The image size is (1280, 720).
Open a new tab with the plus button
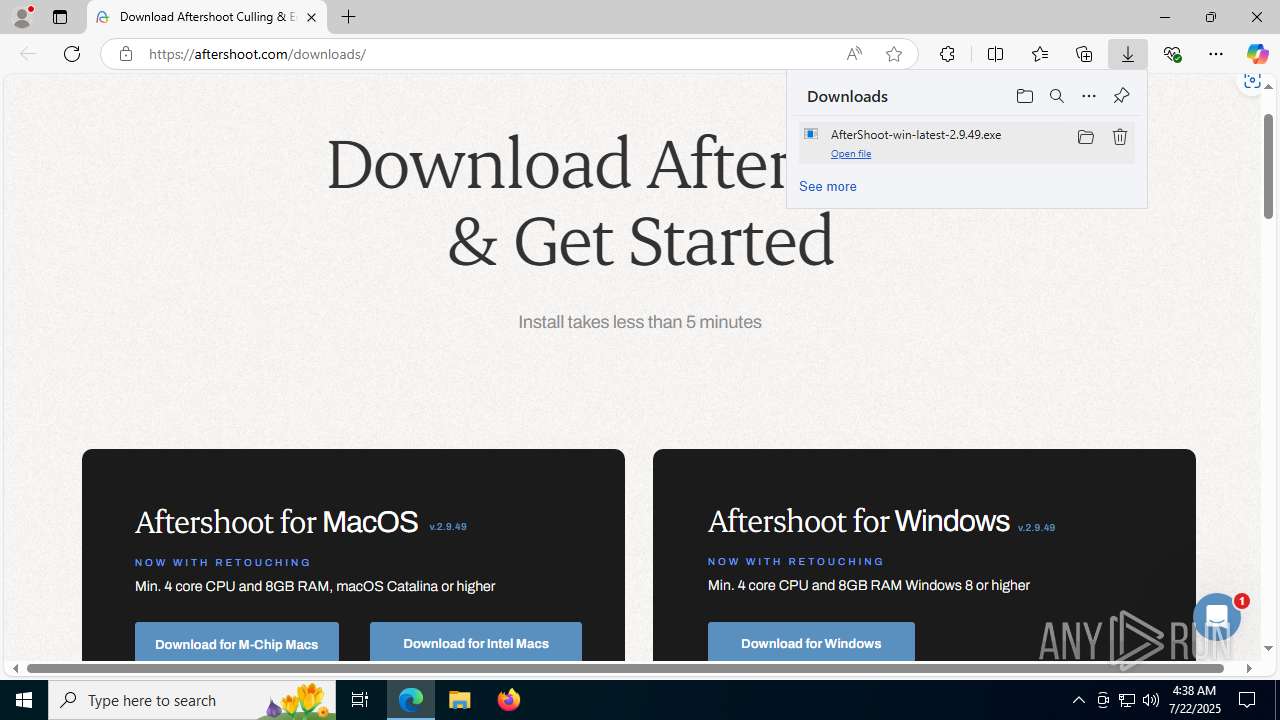(x=348, y=17)
